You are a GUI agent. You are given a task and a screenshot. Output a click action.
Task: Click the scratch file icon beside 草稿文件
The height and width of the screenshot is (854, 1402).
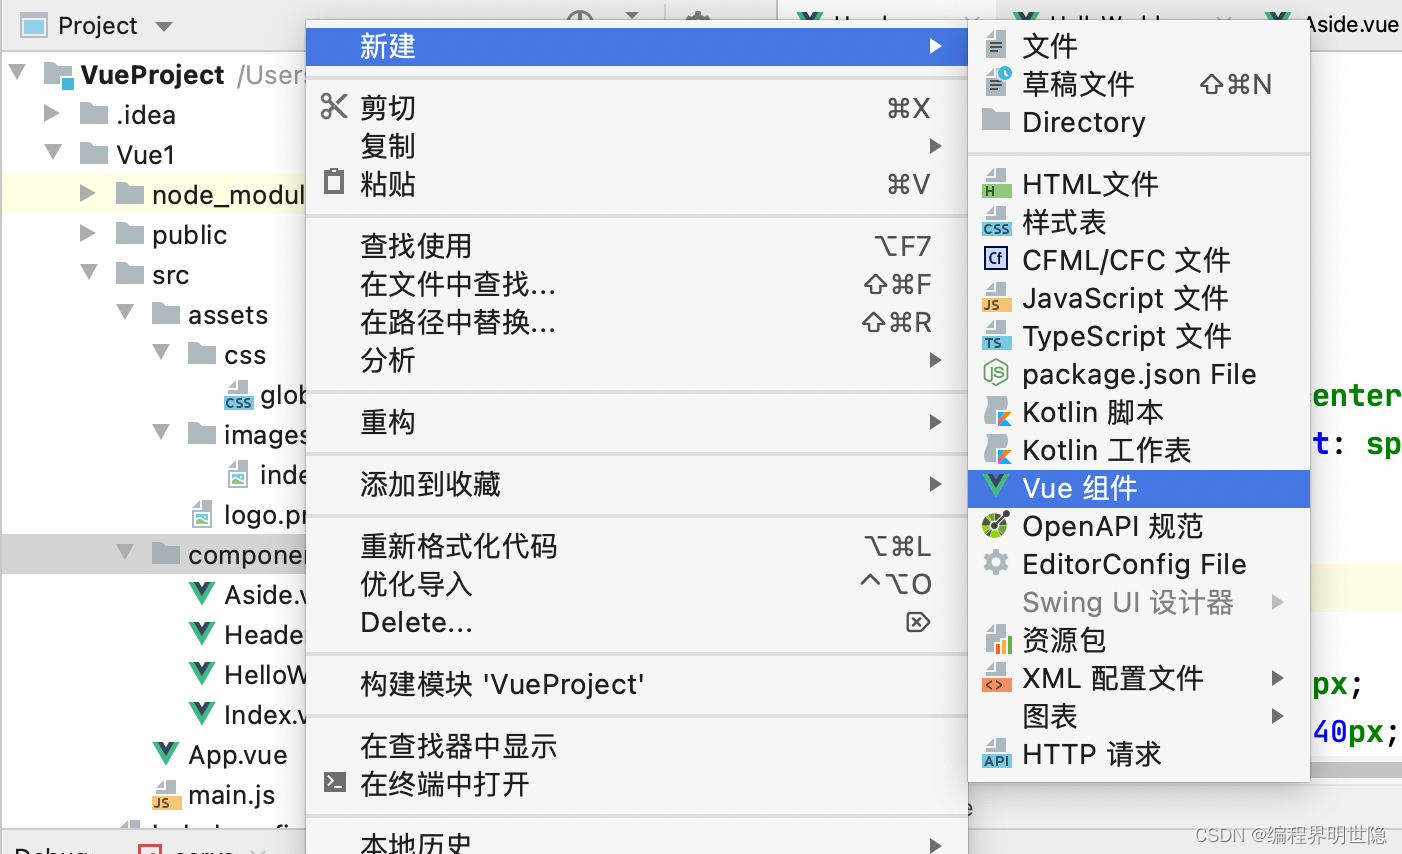point(997,82)
